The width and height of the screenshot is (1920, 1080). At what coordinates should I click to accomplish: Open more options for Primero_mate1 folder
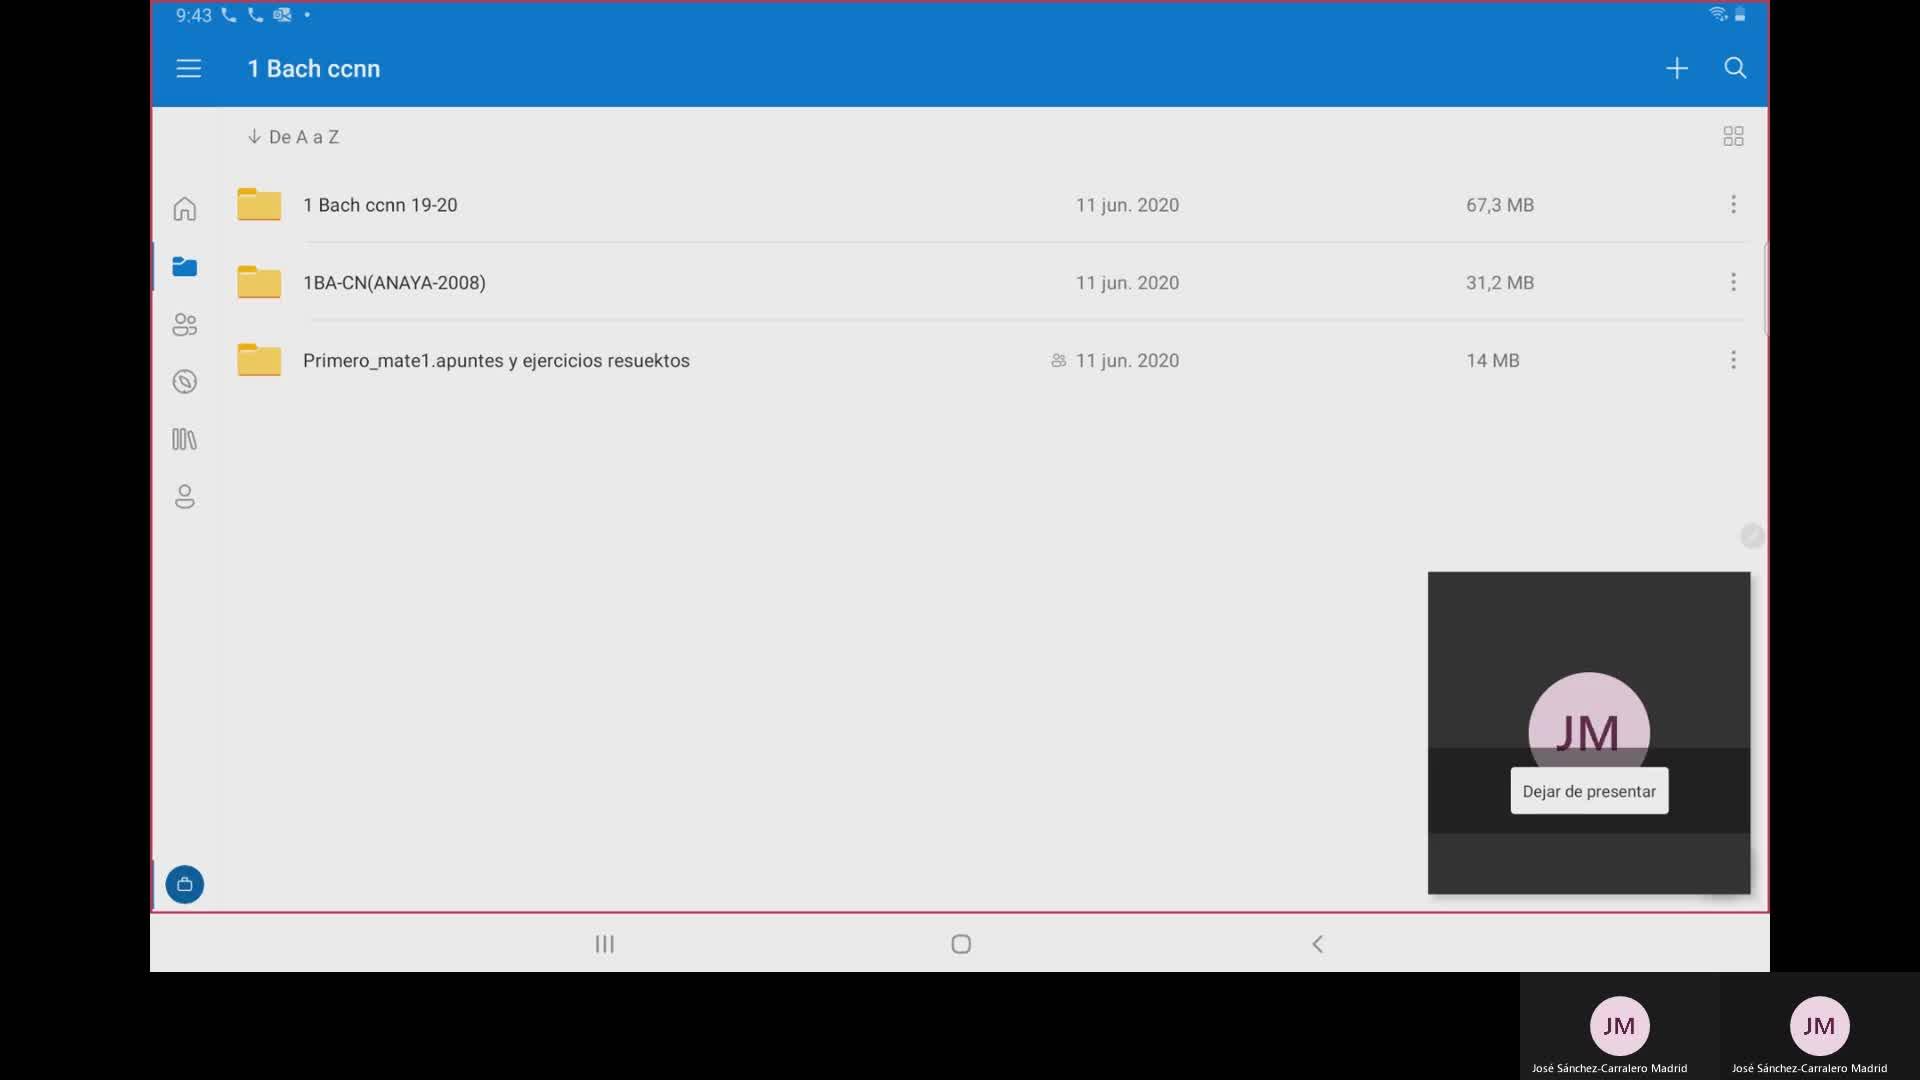coord(1733,360)
